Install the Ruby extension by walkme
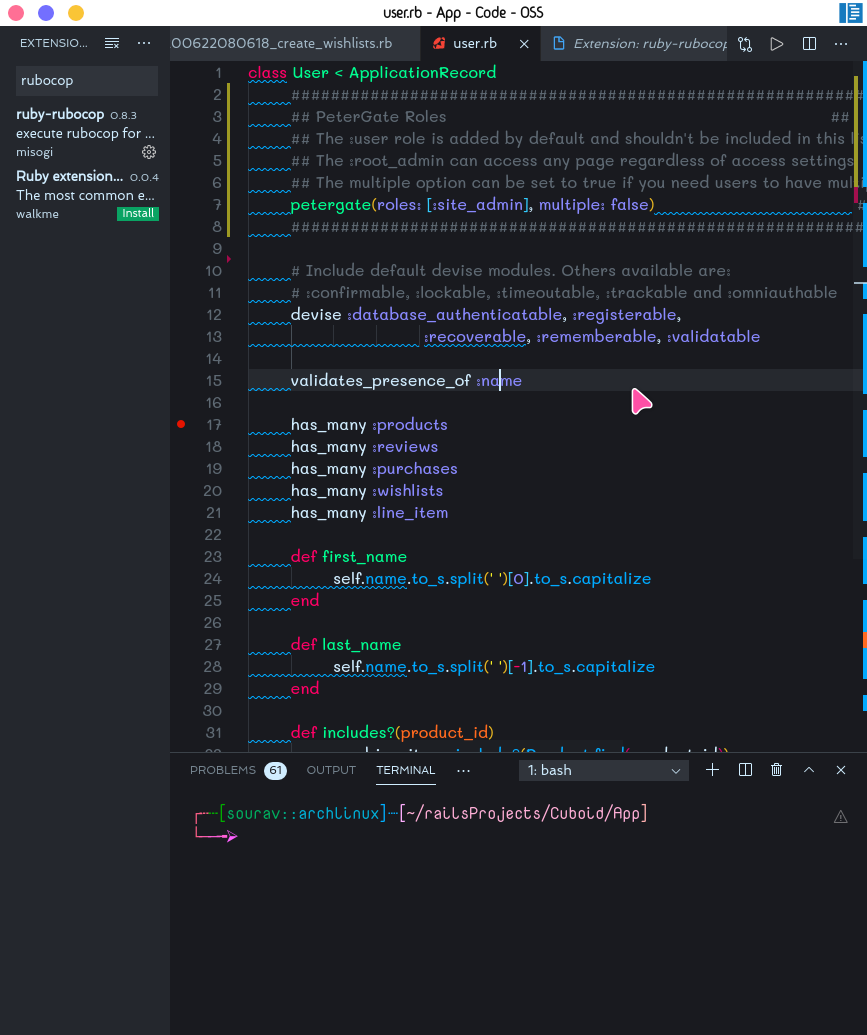 tap(138, 214)
